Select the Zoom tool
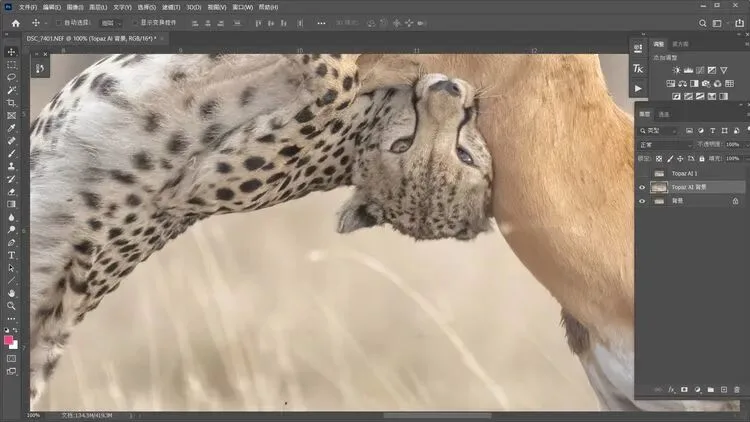The image size is (750, 422). pos(11,306)
